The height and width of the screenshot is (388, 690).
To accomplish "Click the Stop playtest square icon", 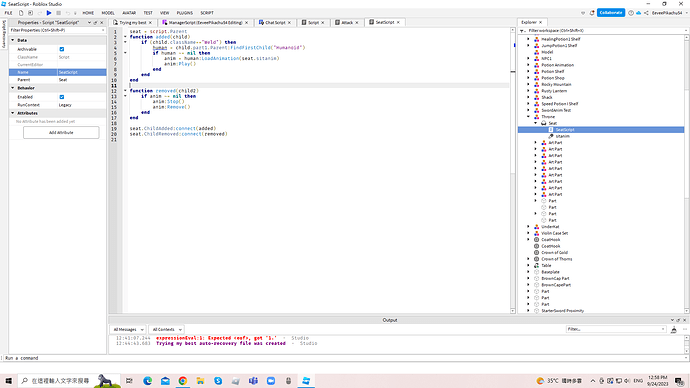I will (59, 13).
